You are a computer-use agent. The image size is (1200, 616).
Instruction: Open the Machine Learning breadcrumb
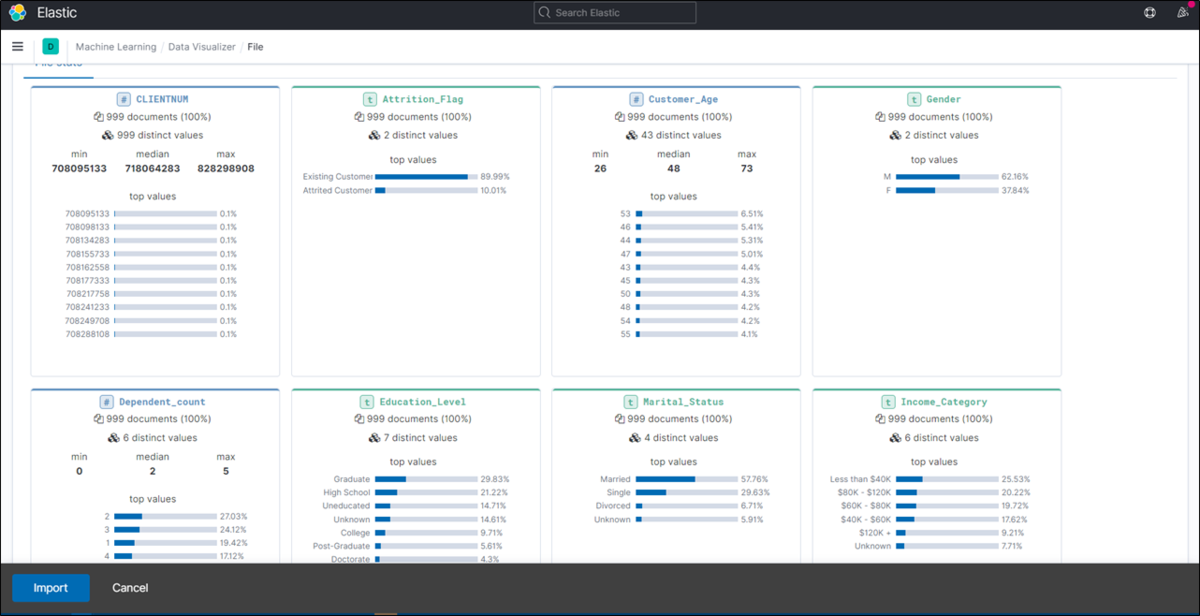coord(116,47)
